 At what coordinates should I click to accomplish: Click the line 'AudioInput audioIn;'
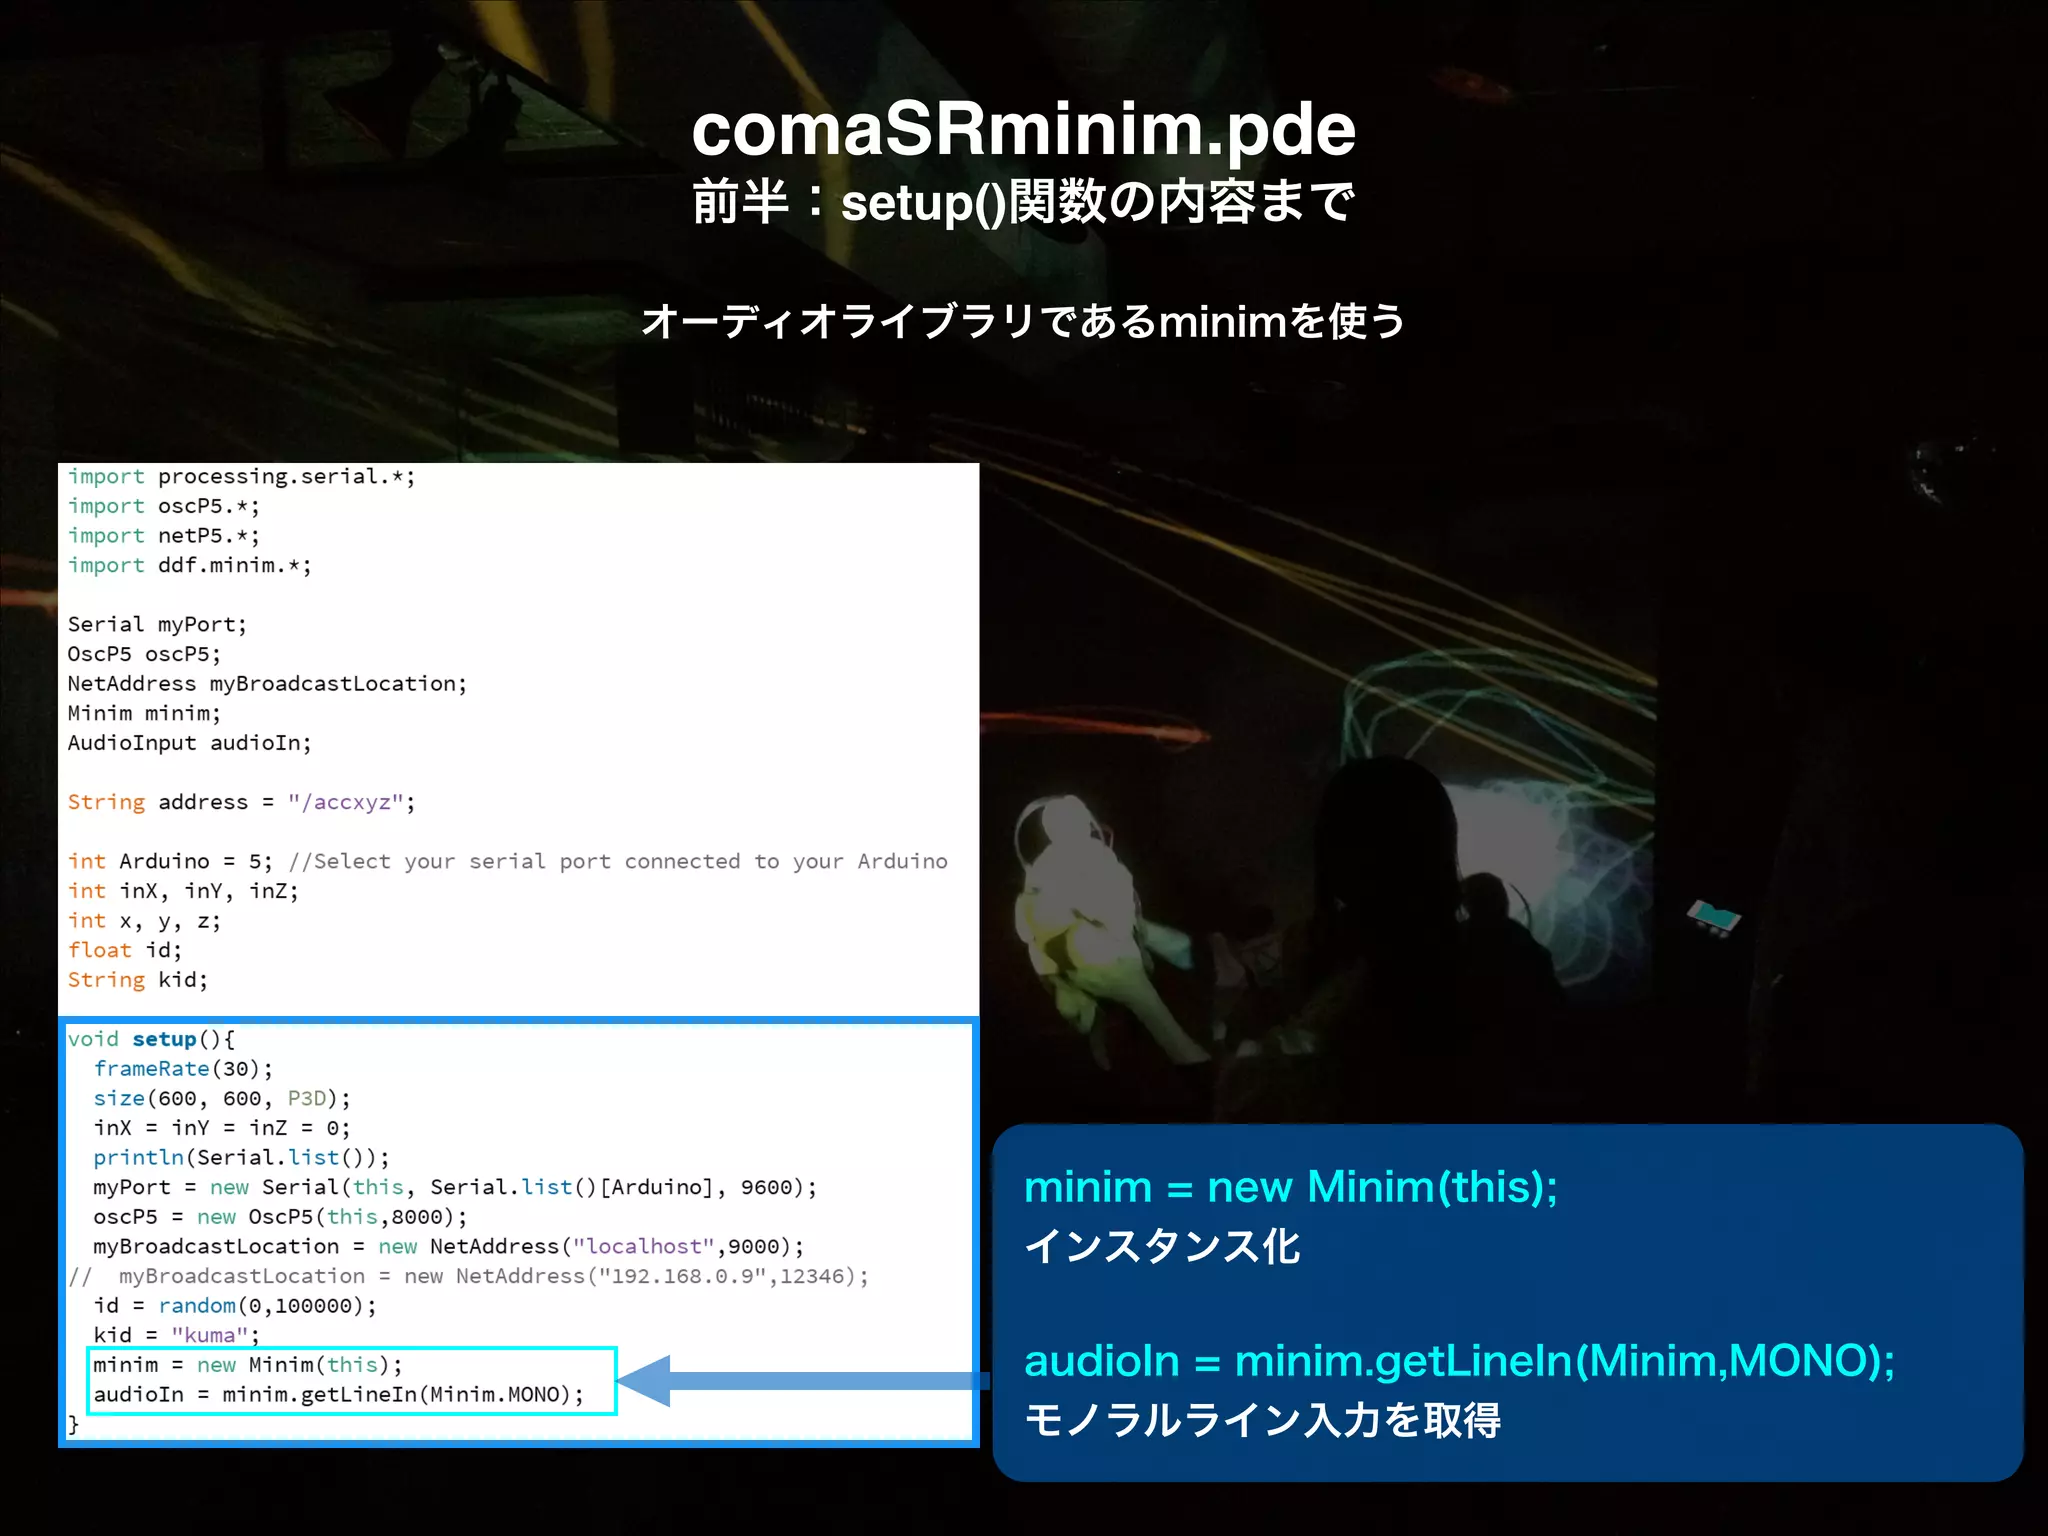[x=189, y=743]
